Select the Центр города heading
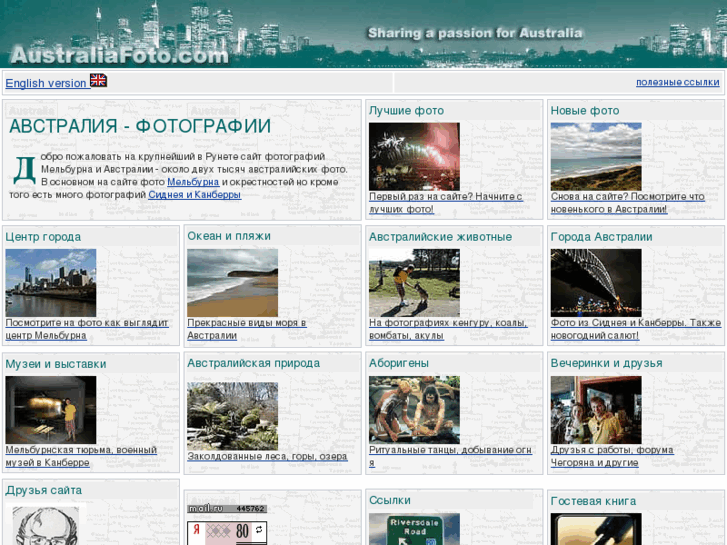 tap(43, 237)
